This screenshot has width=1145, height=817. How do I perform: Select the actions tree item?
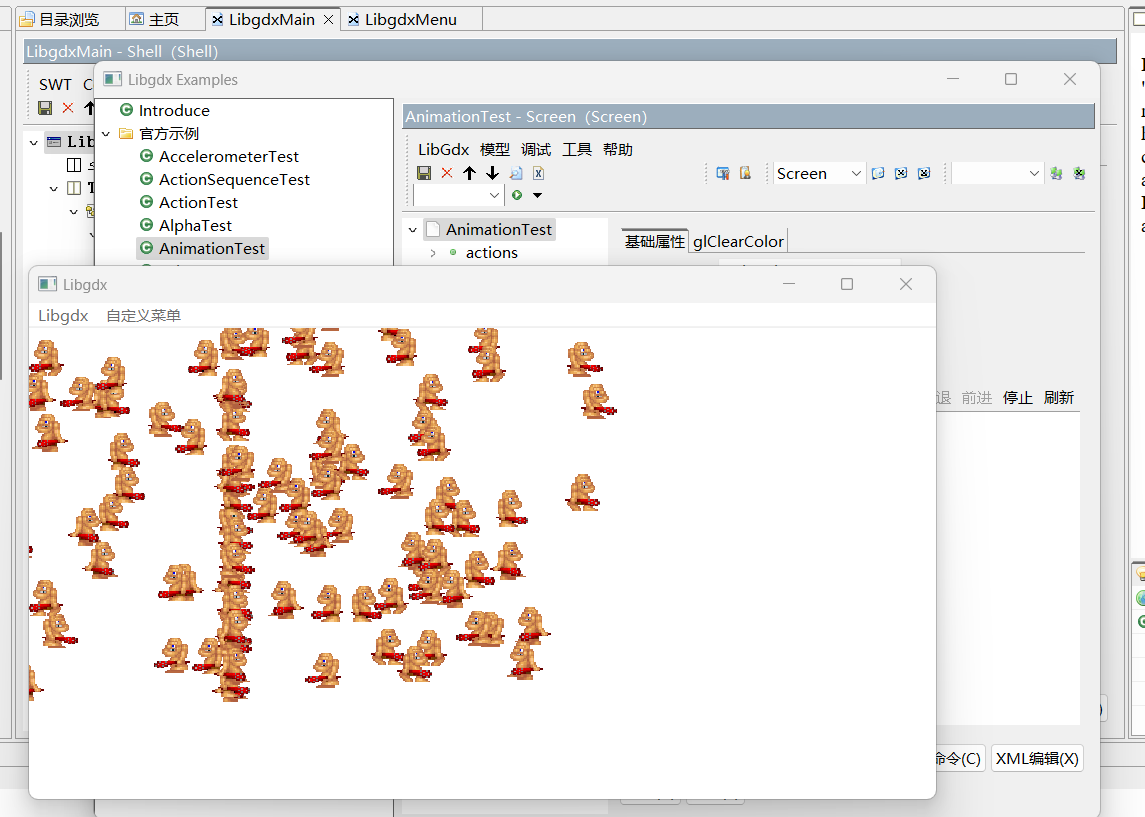tap(491, 253)
